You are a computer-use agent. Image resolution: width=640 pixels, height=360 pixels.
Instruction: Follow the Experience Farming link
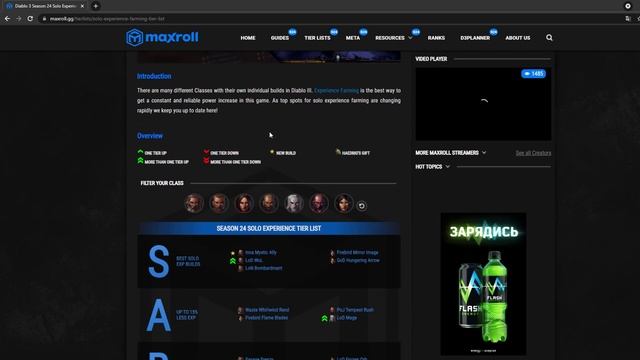pyautogui.click(x=336, y=91)
